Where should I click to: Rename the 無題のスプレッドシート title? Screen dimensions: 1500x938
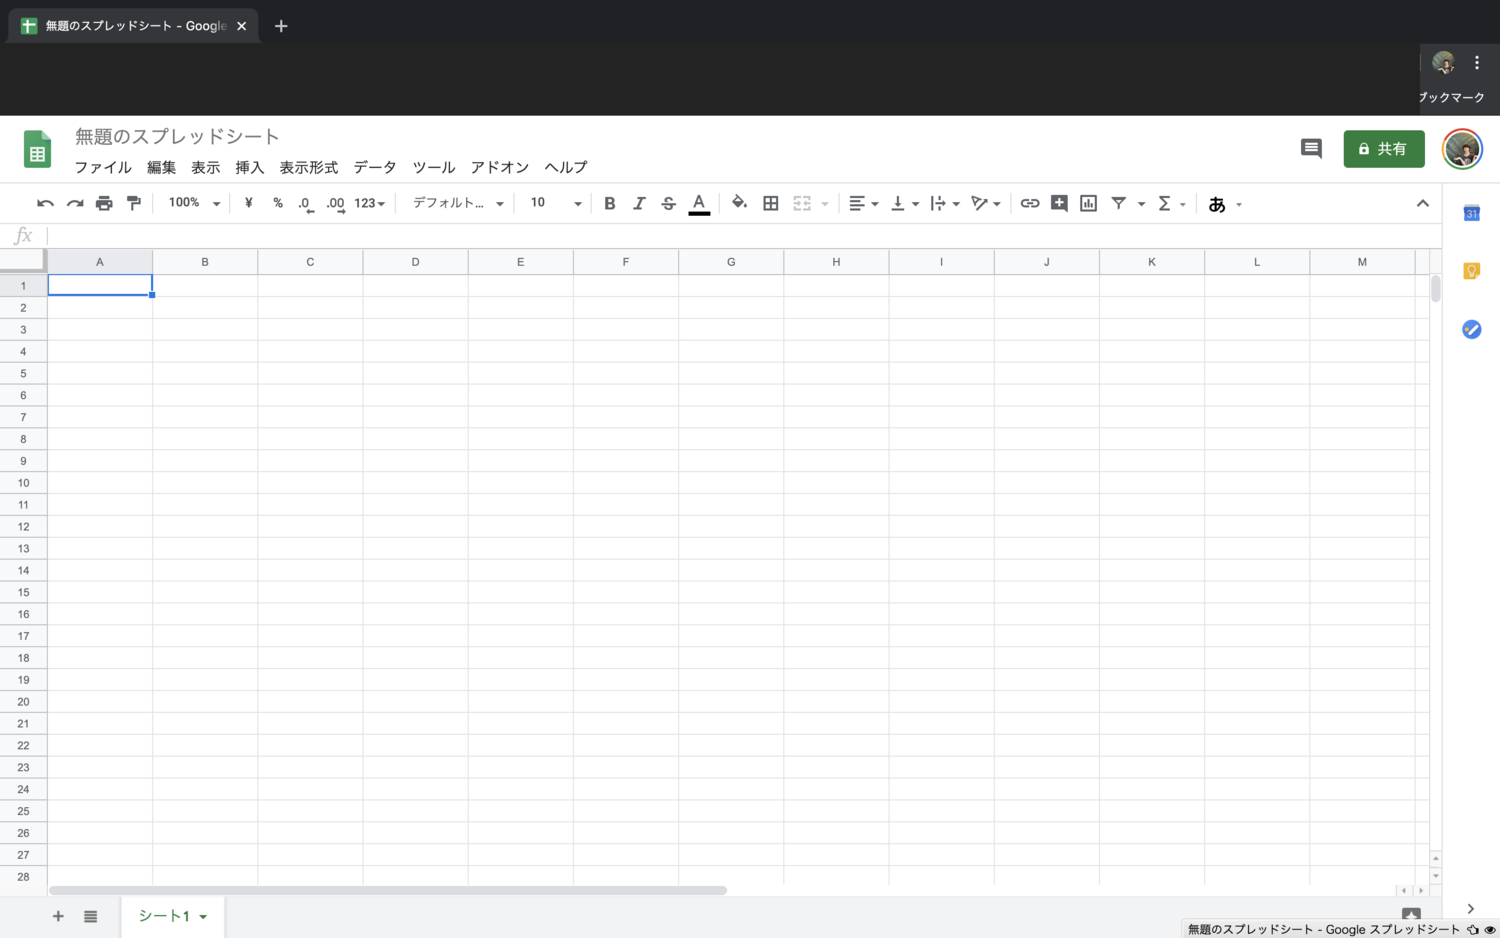[177, 136]
